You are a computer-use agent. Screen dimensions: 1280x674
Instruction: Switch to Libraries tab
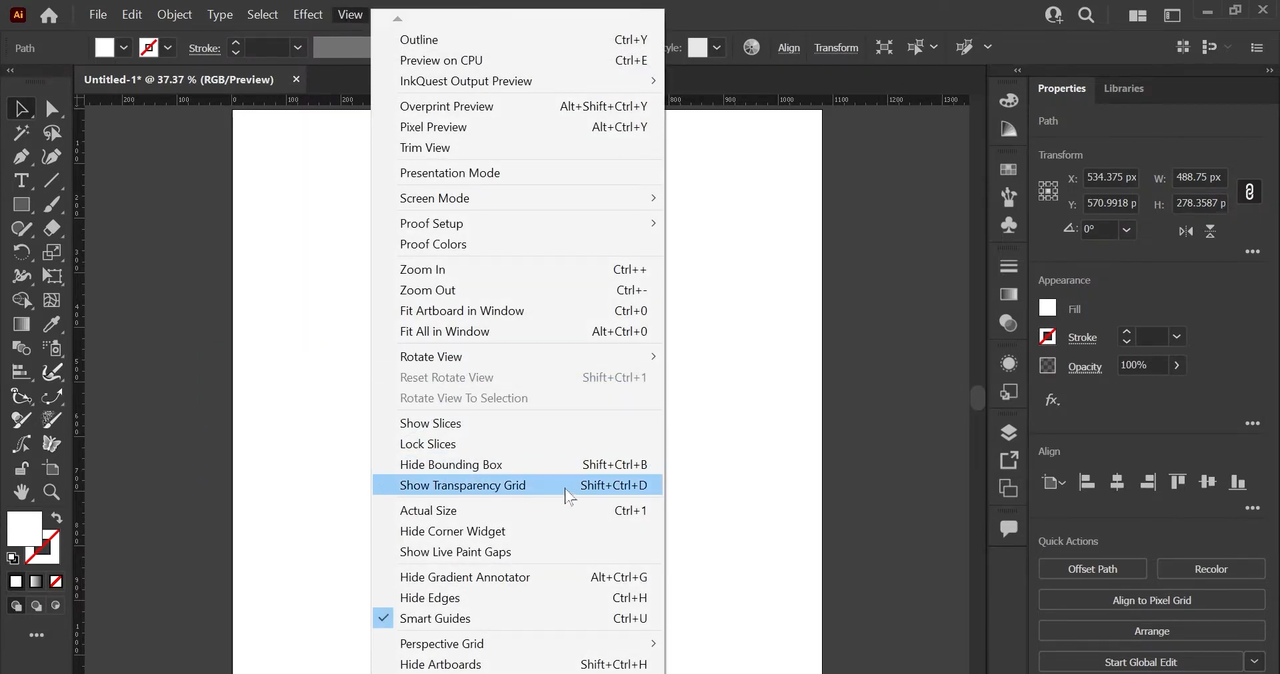1123,88
